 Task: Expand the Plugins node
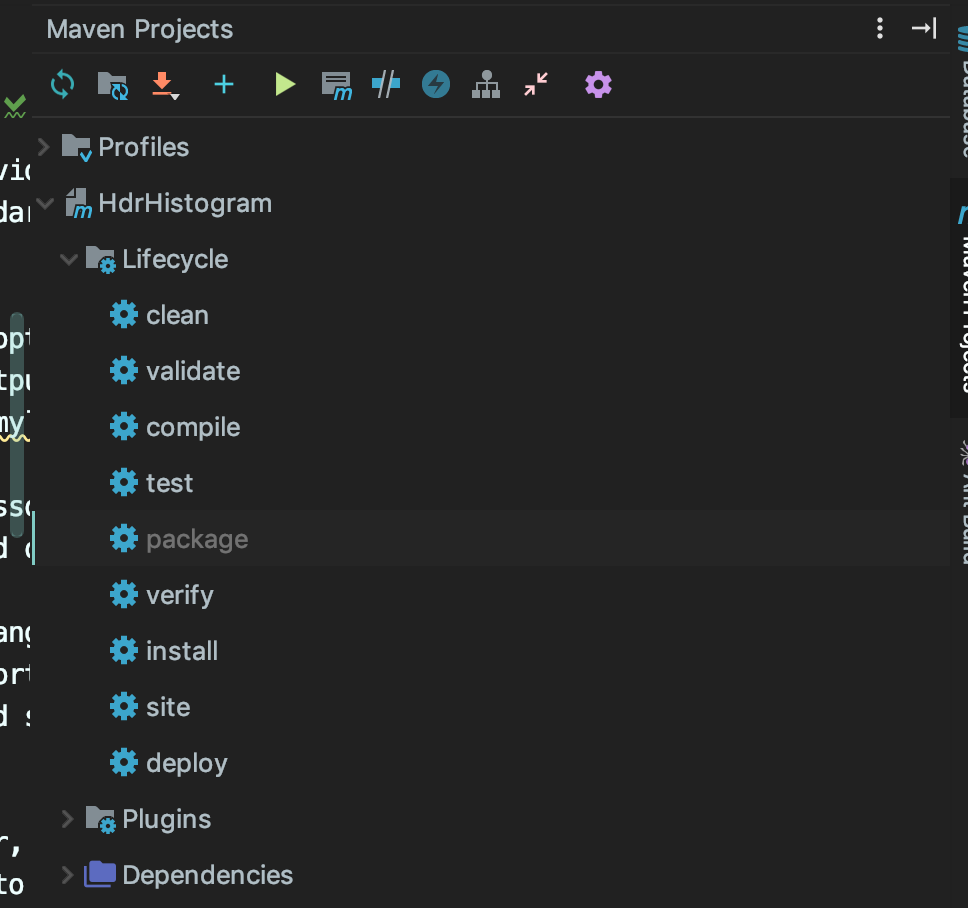67,819
